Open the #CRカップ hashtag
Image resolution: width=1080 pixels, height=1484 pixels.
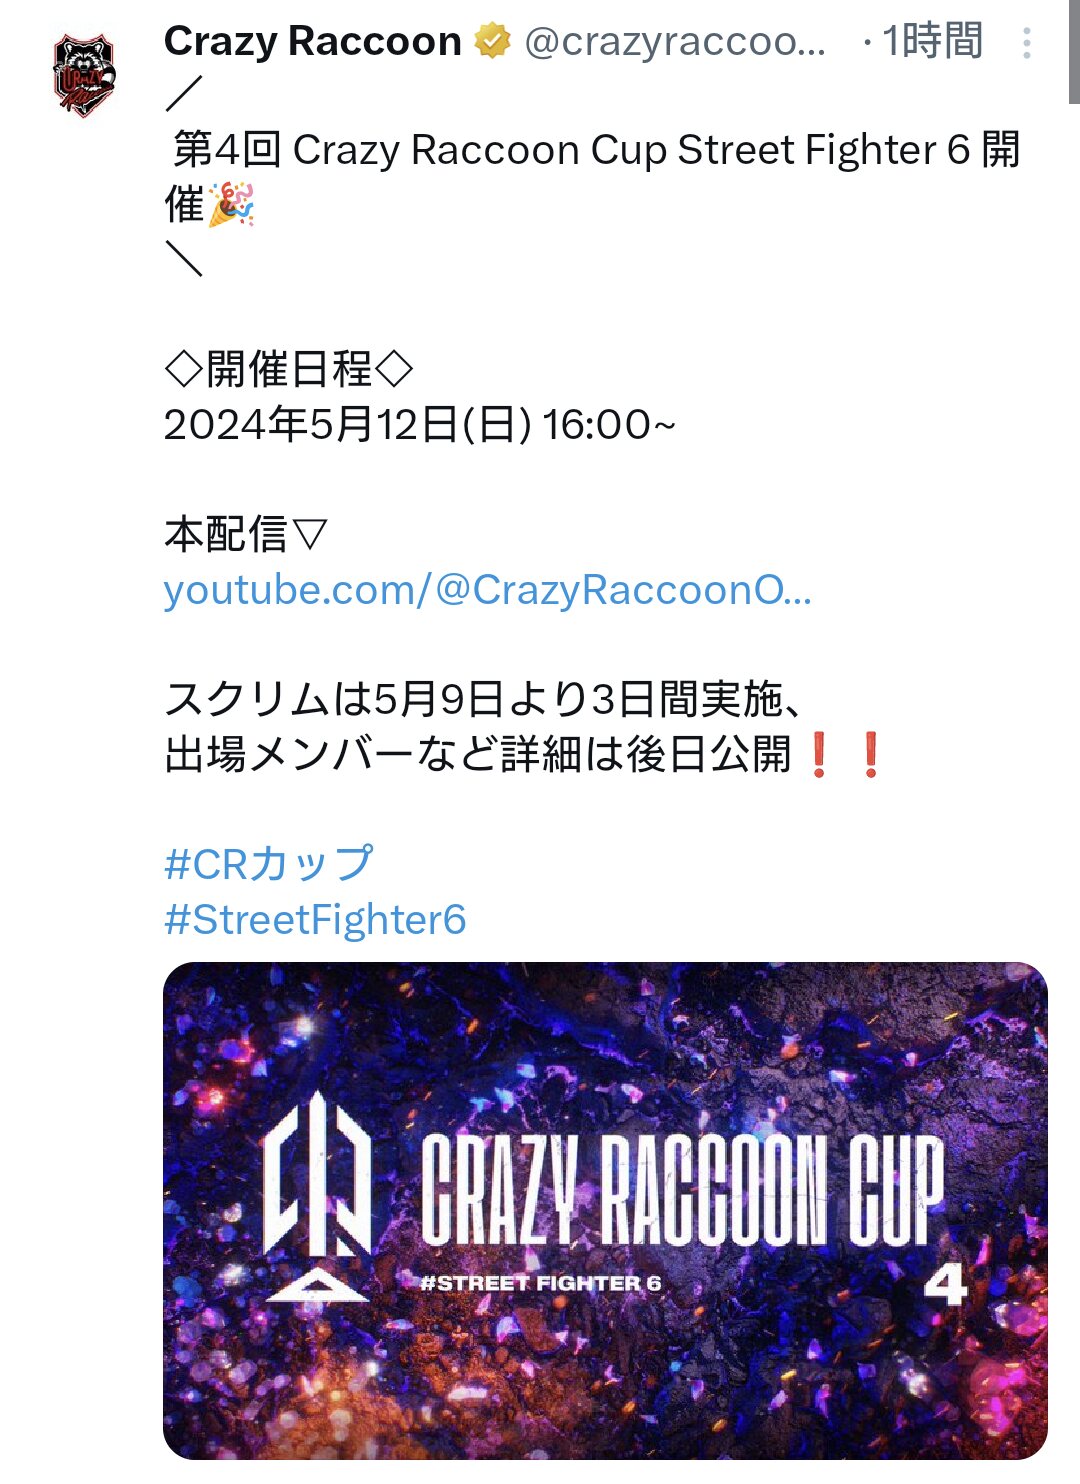[268, 863]
